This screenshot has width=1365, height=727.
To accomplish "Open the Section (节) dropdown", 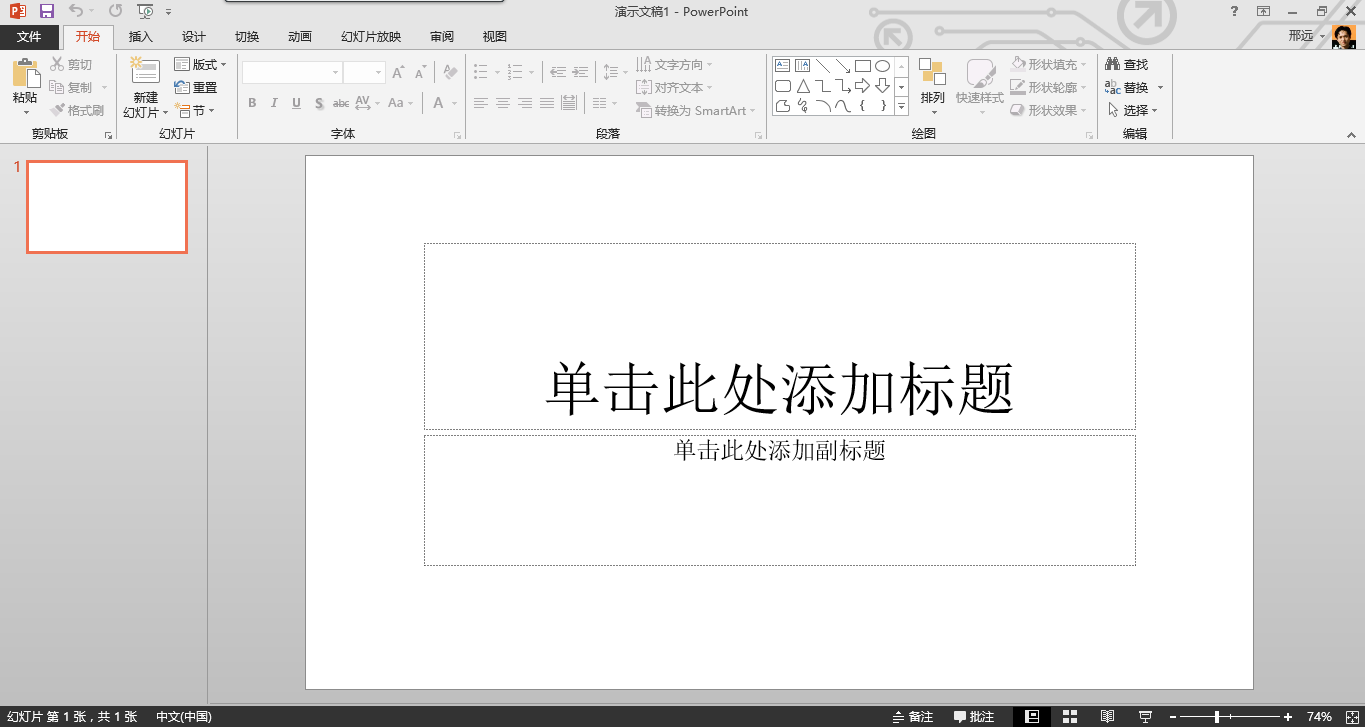I will 196,110.
